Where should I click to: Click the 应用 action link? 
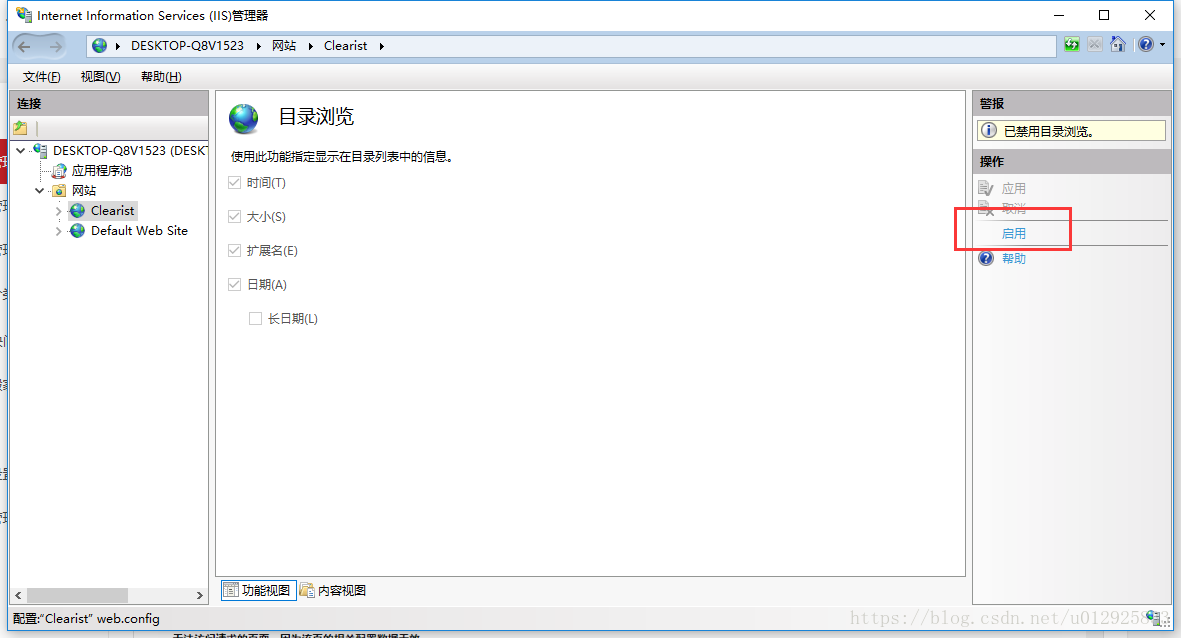coord(1013,187)
